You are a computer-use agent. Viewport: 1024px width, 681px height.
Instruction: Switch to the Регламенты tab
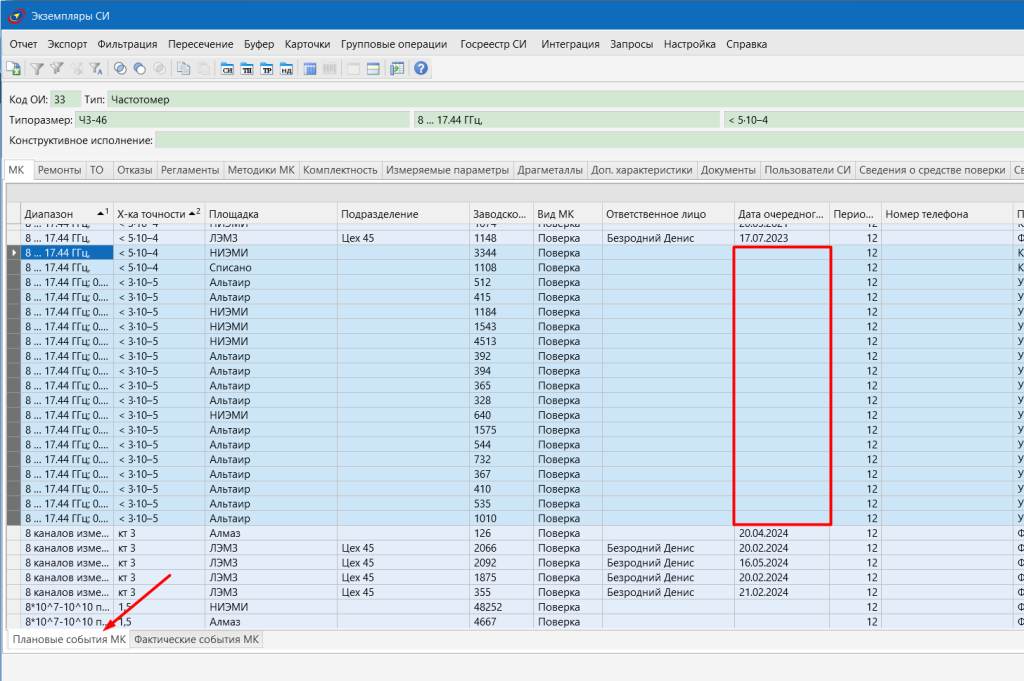coord(190,170)
